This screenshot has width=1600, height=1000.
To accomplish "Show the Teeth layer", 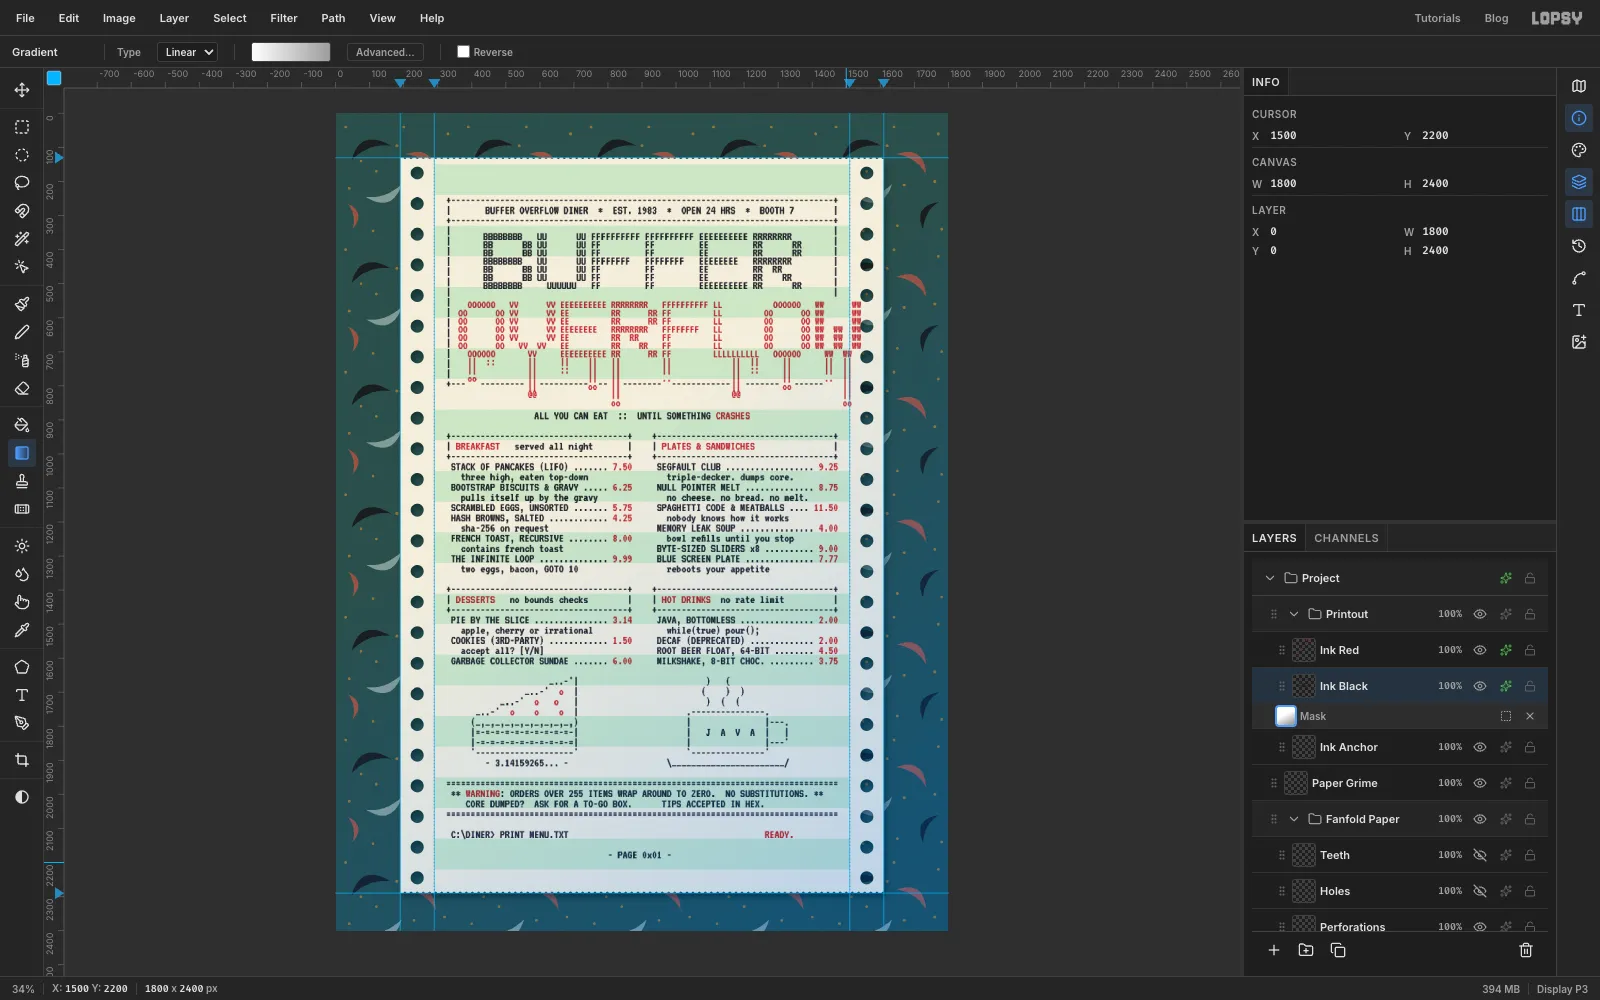I will point(1480,855).
